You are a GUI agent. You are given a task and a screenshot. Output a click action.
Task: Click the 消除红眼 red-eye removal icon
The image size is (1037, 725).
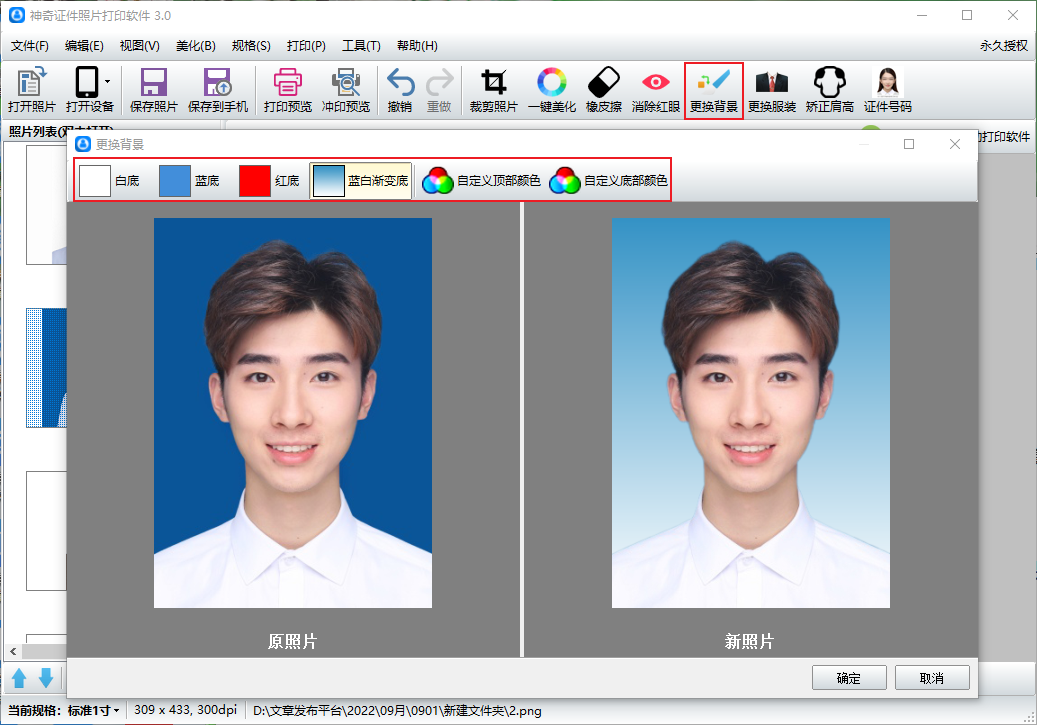[655, 83]
